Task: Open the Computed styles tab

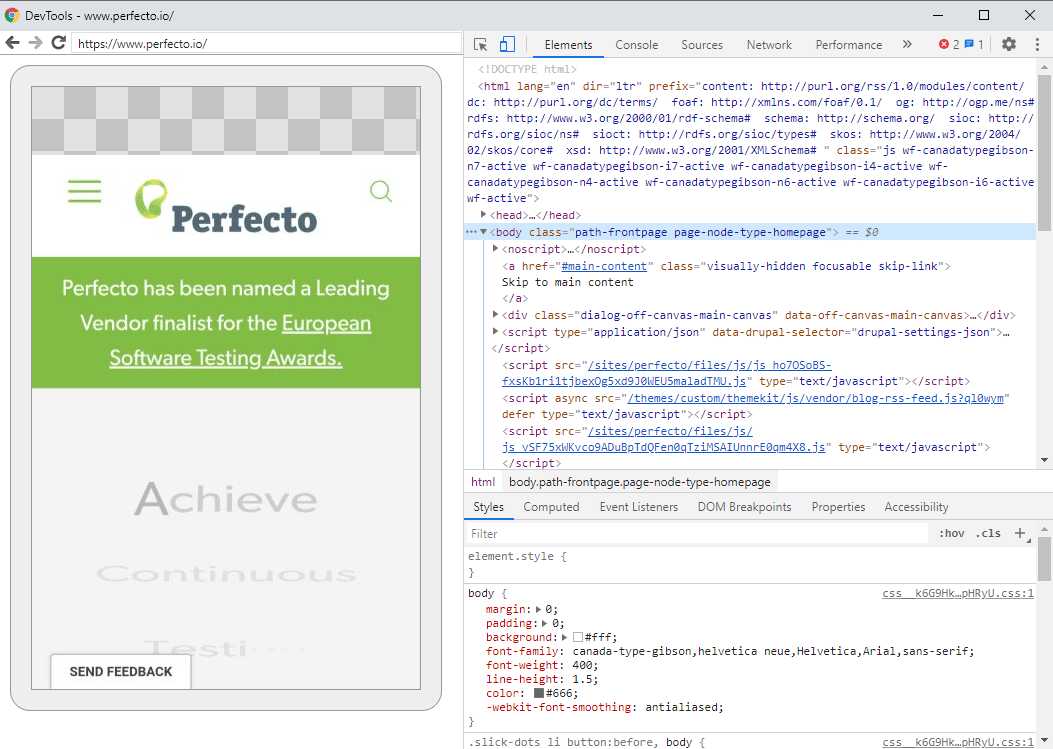Action: 551,506
